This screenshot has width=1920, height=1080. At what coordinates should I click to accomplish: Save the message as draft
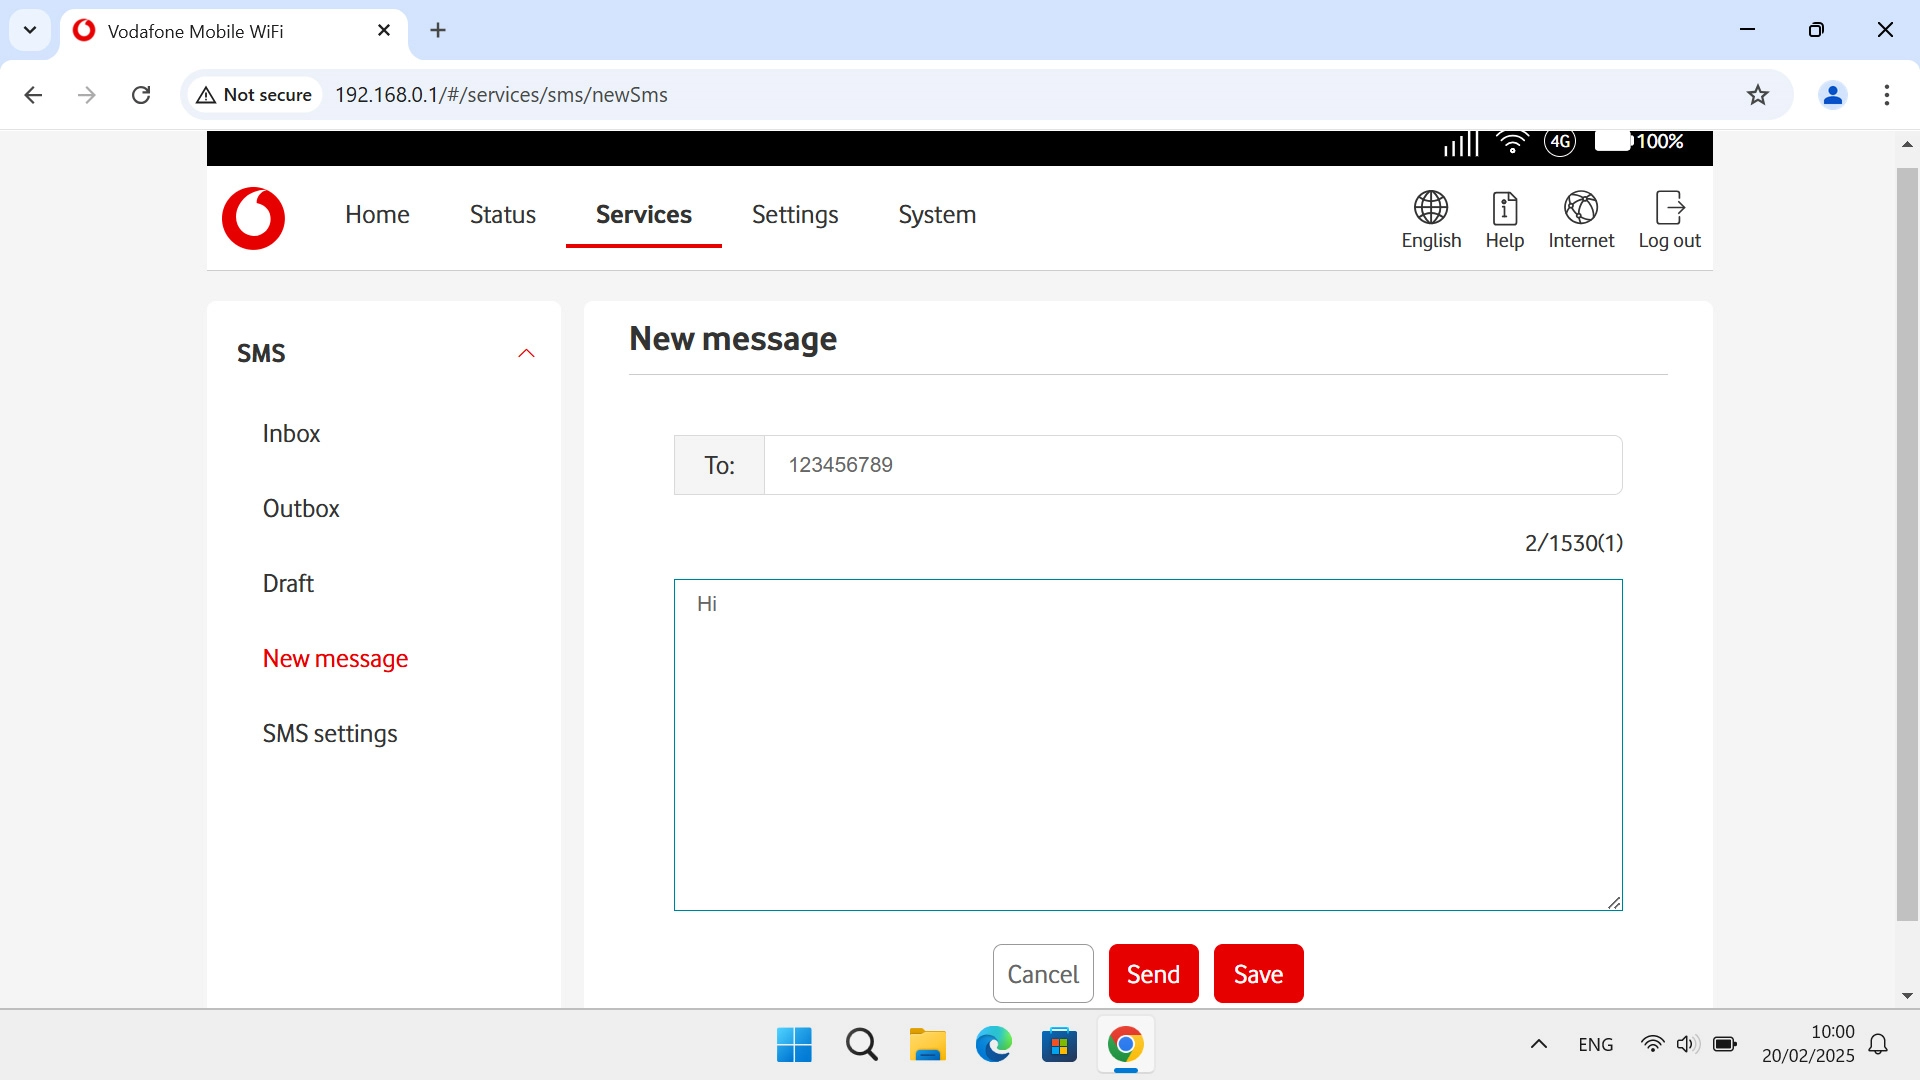coord(1258,974)
